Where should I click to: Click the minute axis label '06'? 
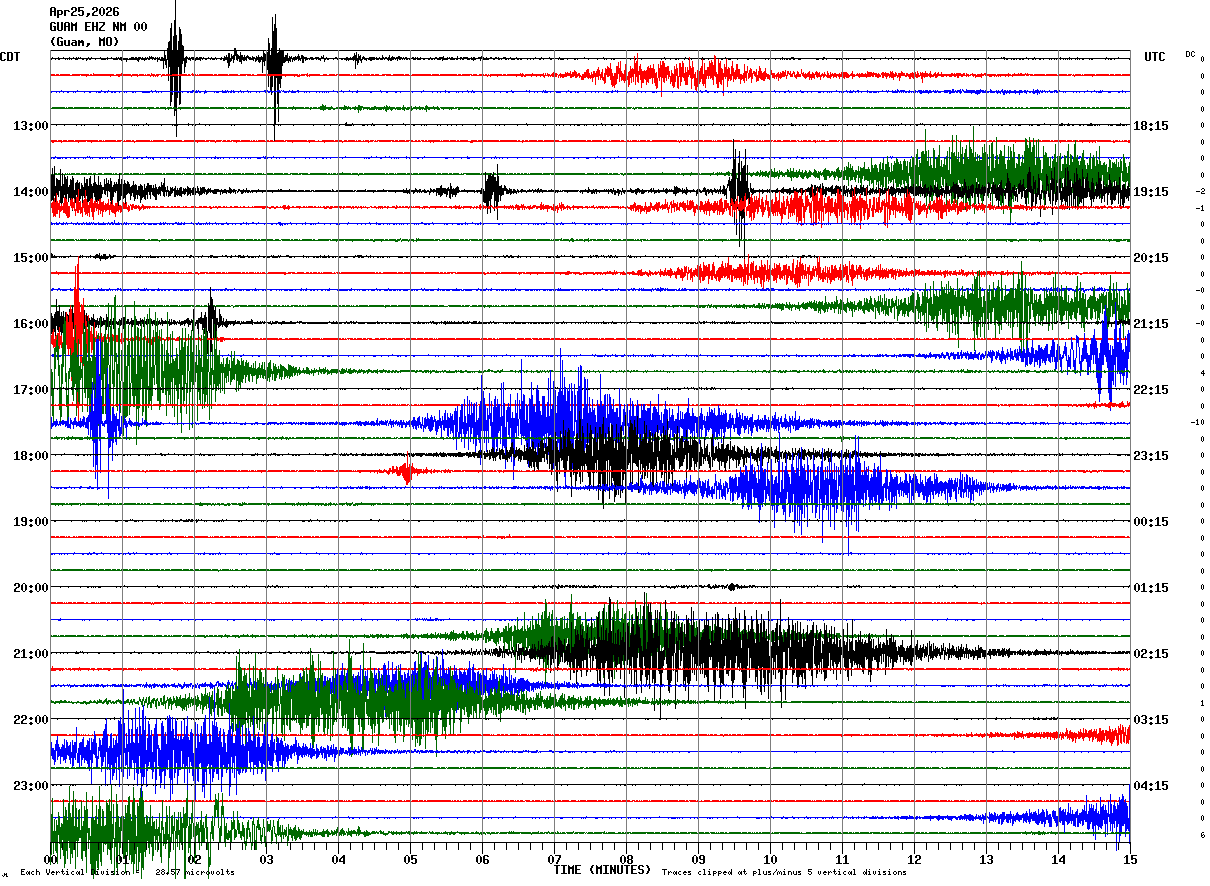tap(483, 860)
